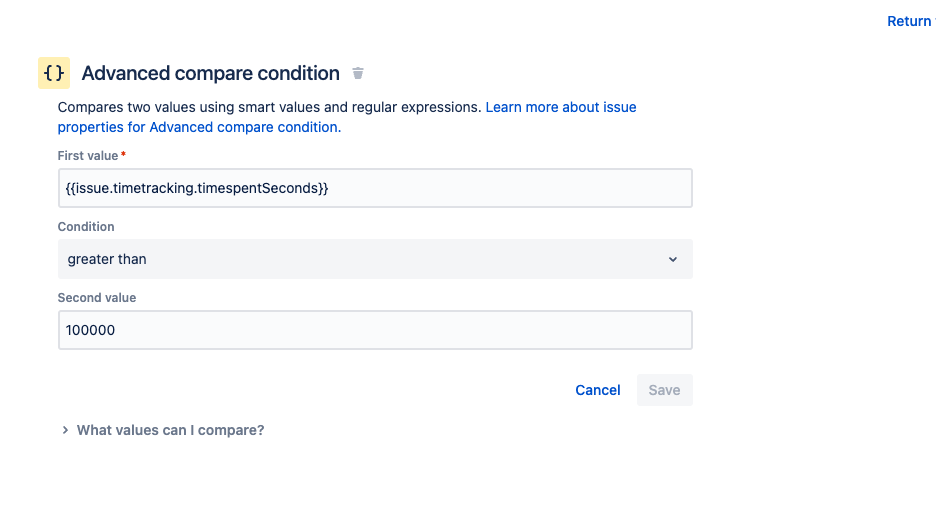
Task: Click the red required asterisk marker
Action: point(124,155)
